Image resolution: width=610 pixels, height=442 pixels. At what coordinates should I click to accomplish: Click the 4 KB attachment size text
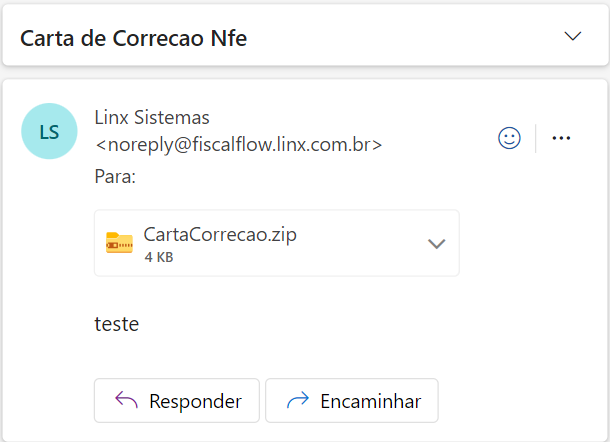point(159,257)
